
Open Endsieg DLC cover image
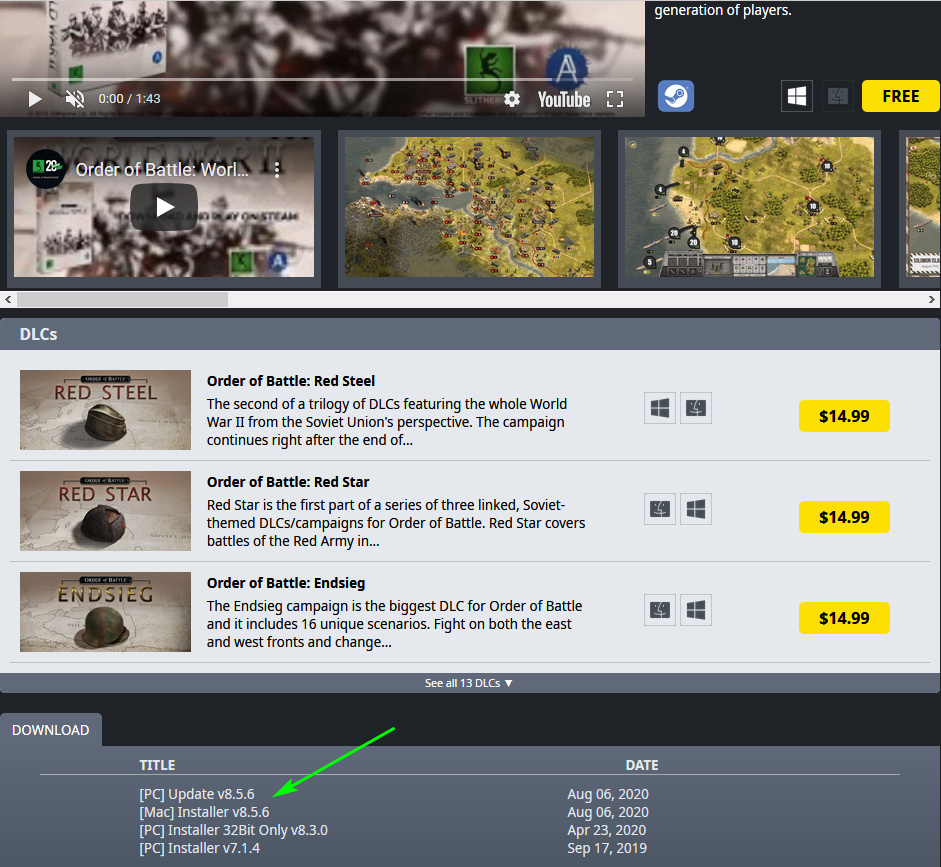(x=105, y=612)
